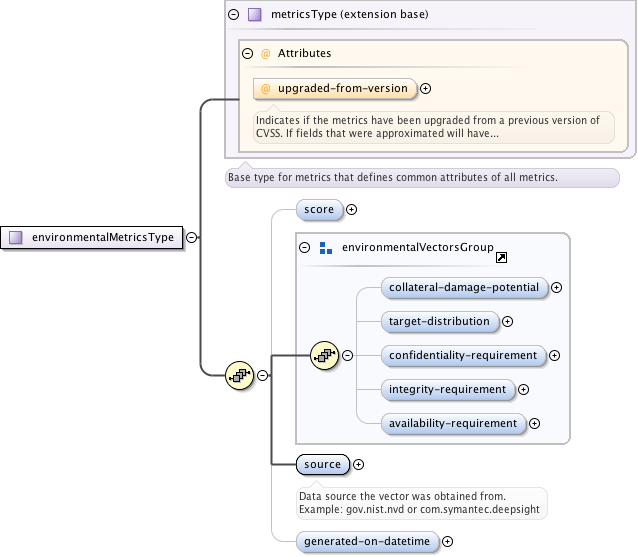
Task: Expand the score element
Action: click(351, 210)
